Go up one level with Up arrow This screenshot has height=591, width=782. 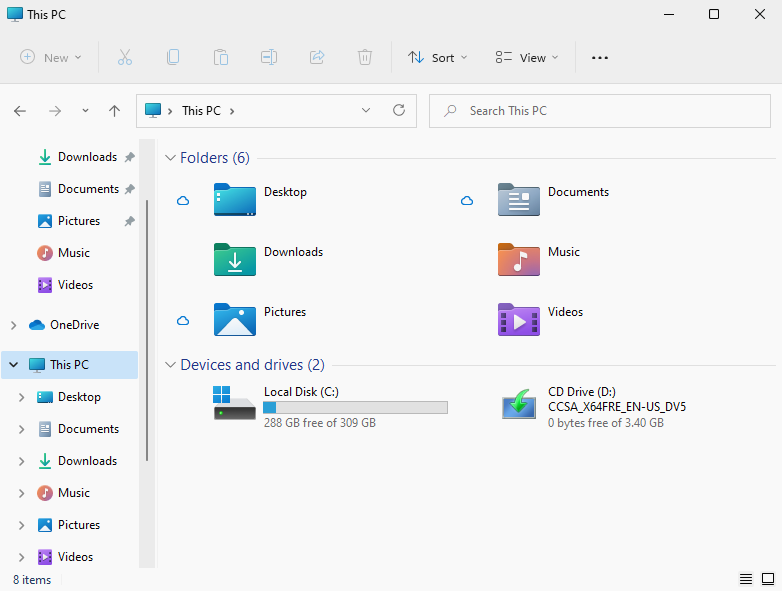114,111
